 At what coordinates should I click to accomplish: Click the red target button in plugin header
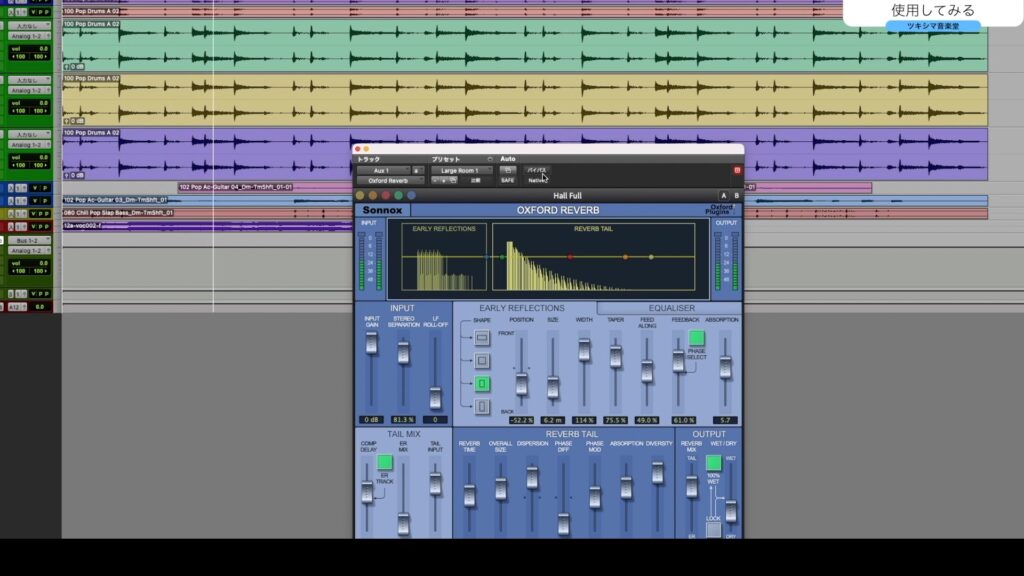point(737,170)
